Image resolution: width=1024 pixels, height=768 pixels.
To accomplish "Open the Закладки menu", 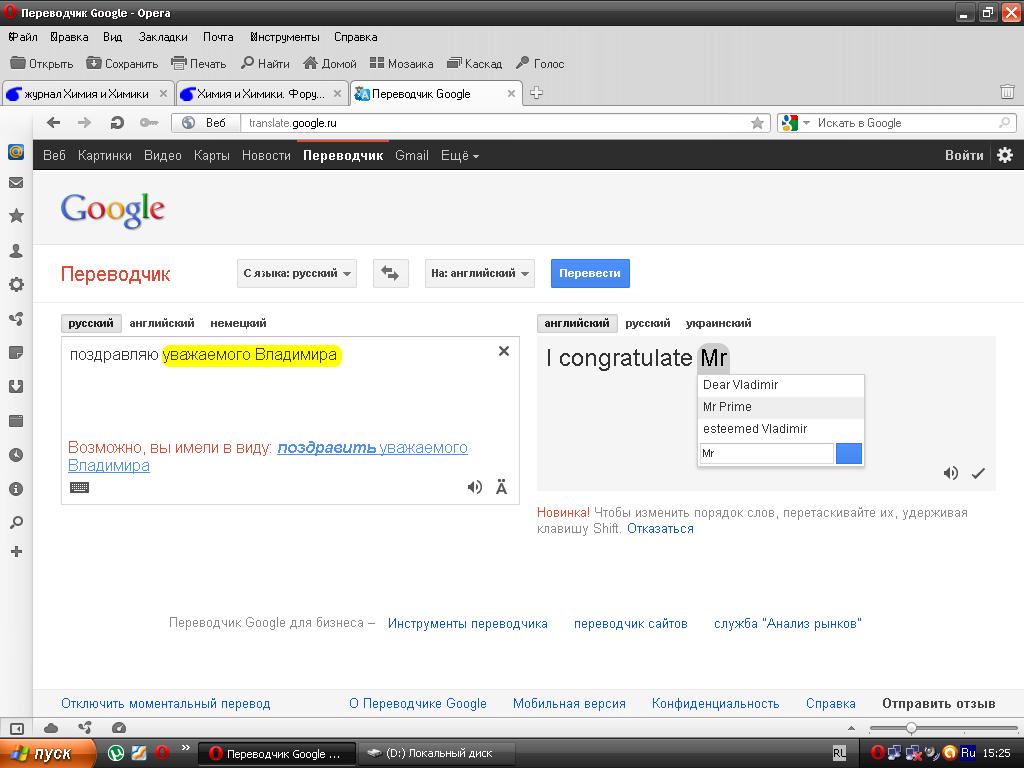I will [x=163, y=37].
